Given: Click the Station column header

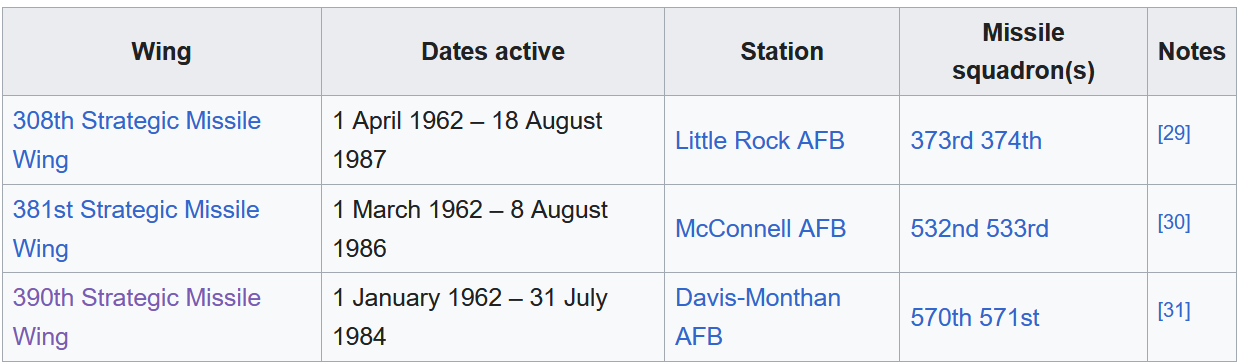Looking at the screenshot, I should point(782,52).
